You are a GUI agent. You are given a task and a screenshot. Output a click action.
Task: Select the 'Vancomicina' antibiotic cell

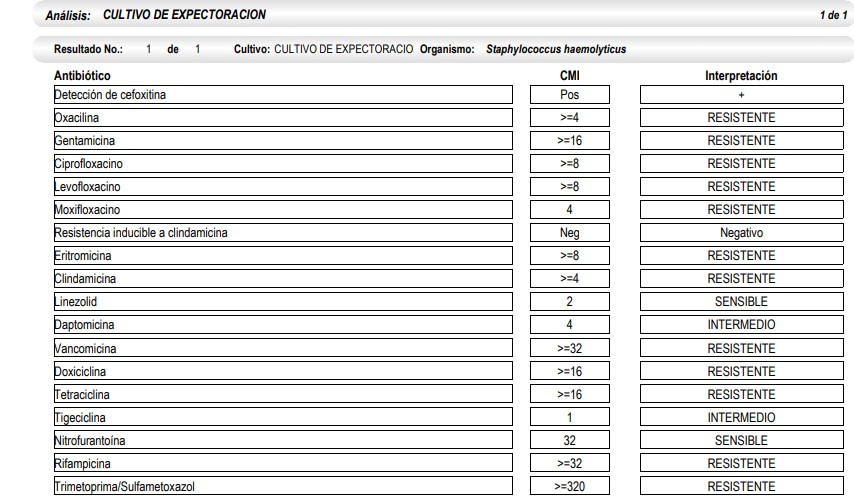pyautogui.click(x=283, y=348)
